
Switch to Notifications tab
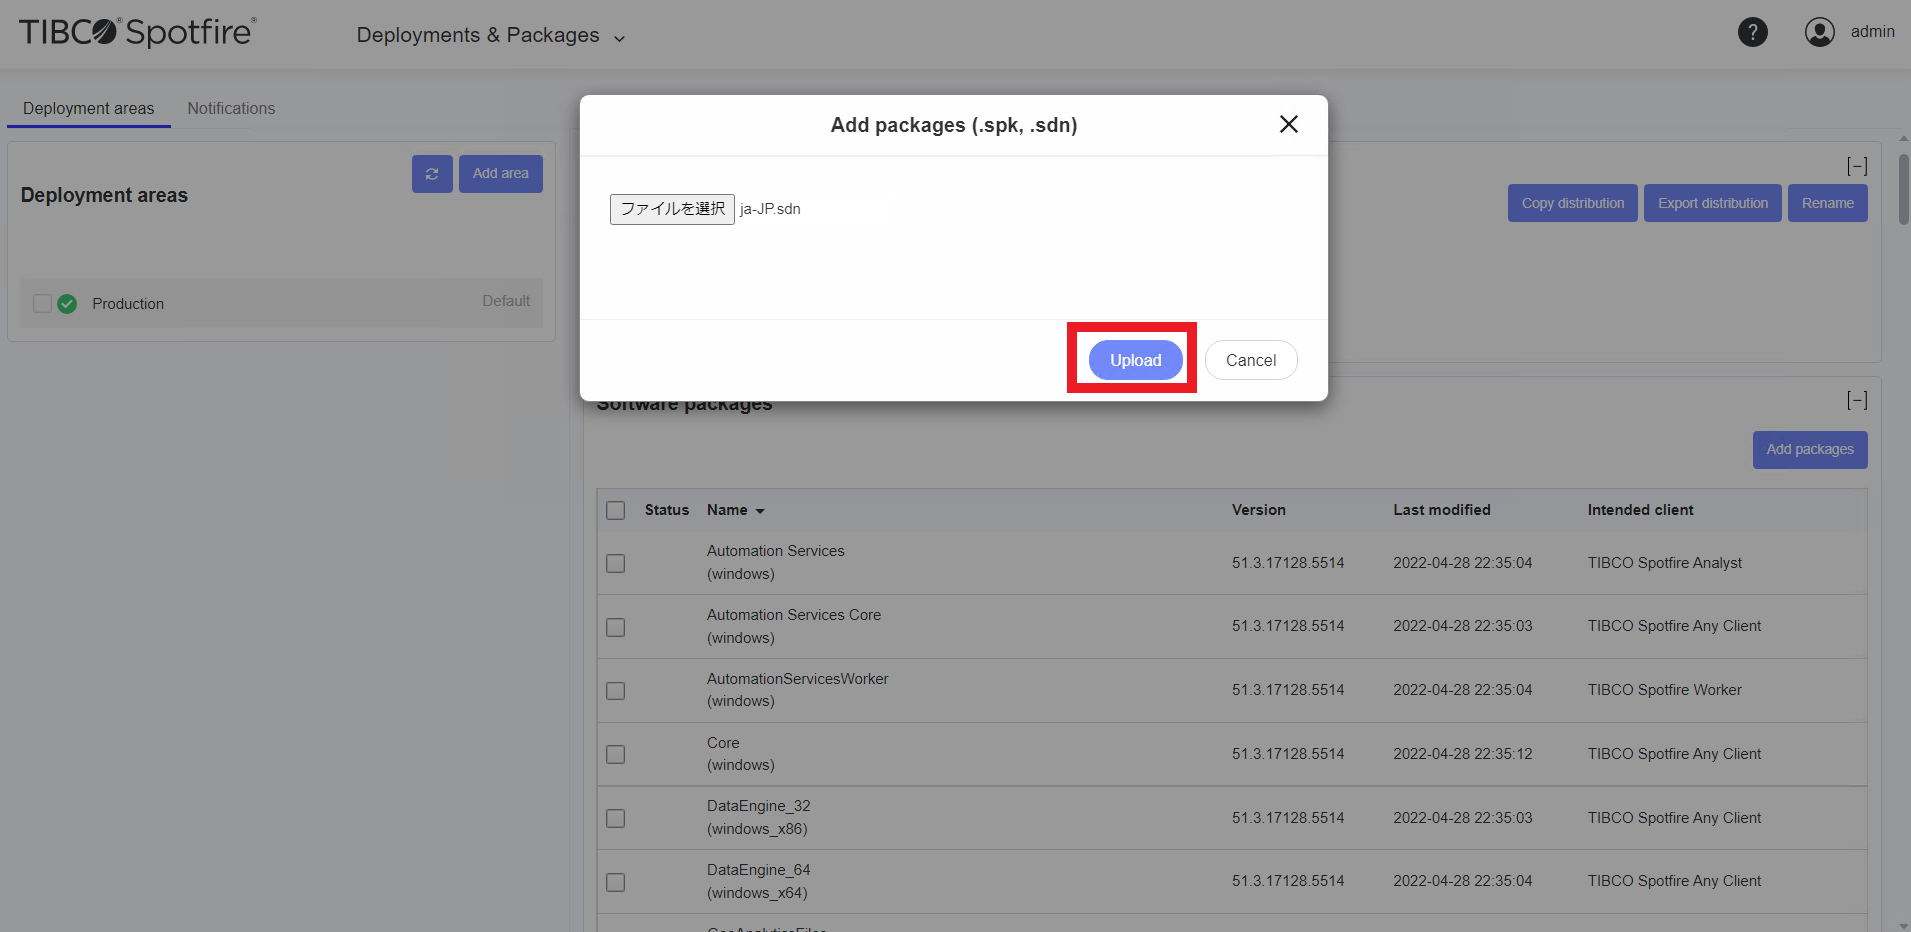[231, 108]
